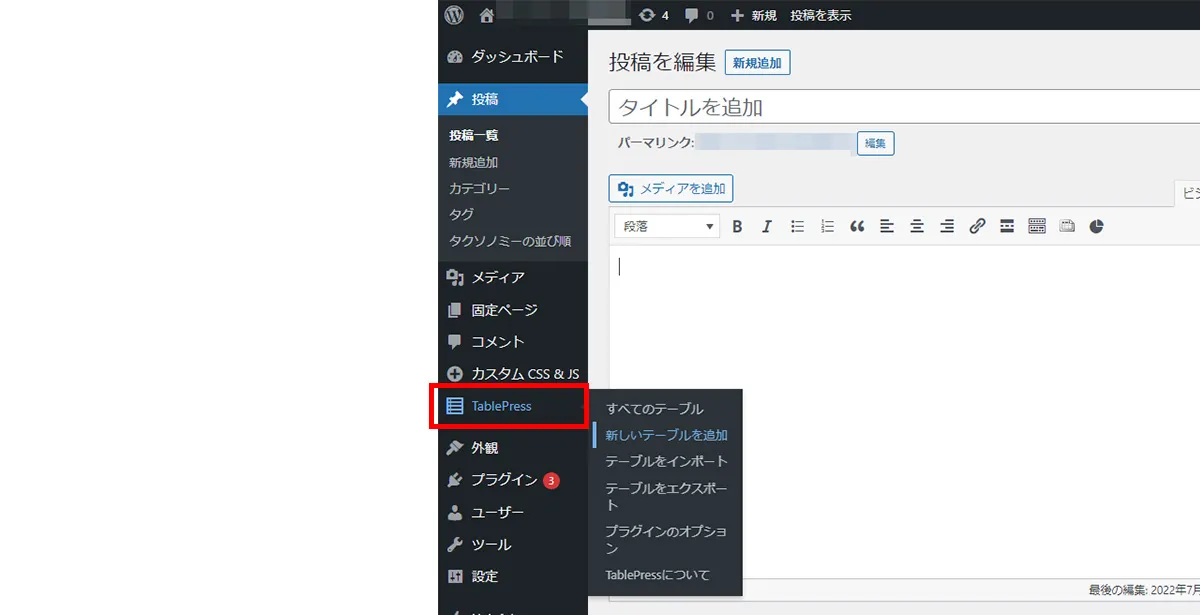Toggle bold formatting in the editor

pos(737,225)
